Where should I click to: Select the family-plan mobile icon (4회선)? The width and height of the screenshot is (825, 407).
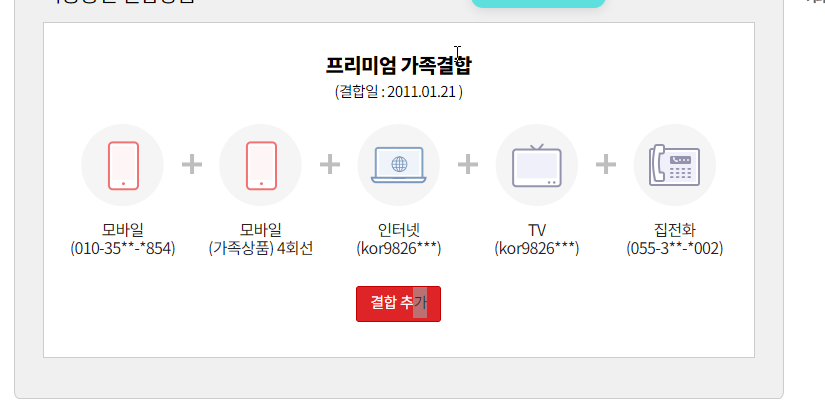[260, 165]
